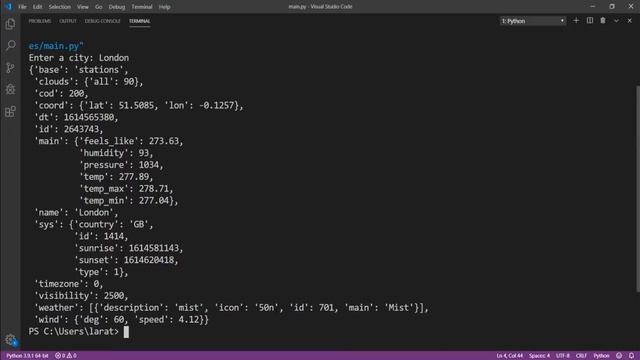640x360 pixels.
Task: Create a new terminal with plus icon
Action: pyautogui.click(x=576, y=20)
